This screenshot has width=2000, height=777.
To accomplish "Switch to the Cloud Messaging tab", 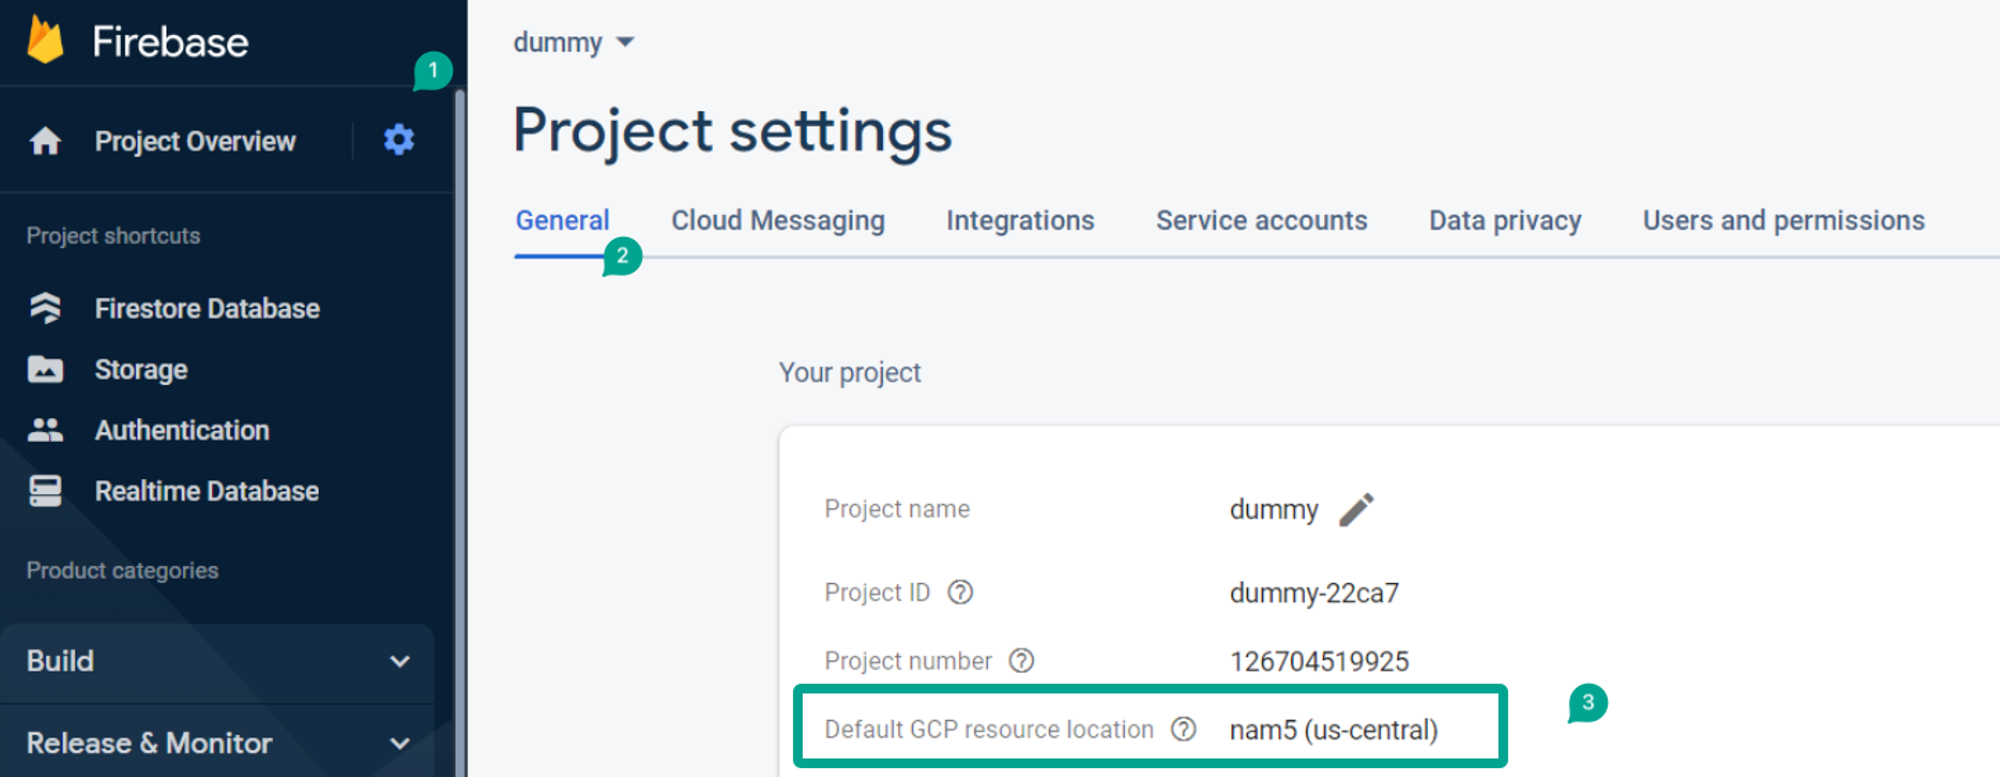I will coord(778,220).
